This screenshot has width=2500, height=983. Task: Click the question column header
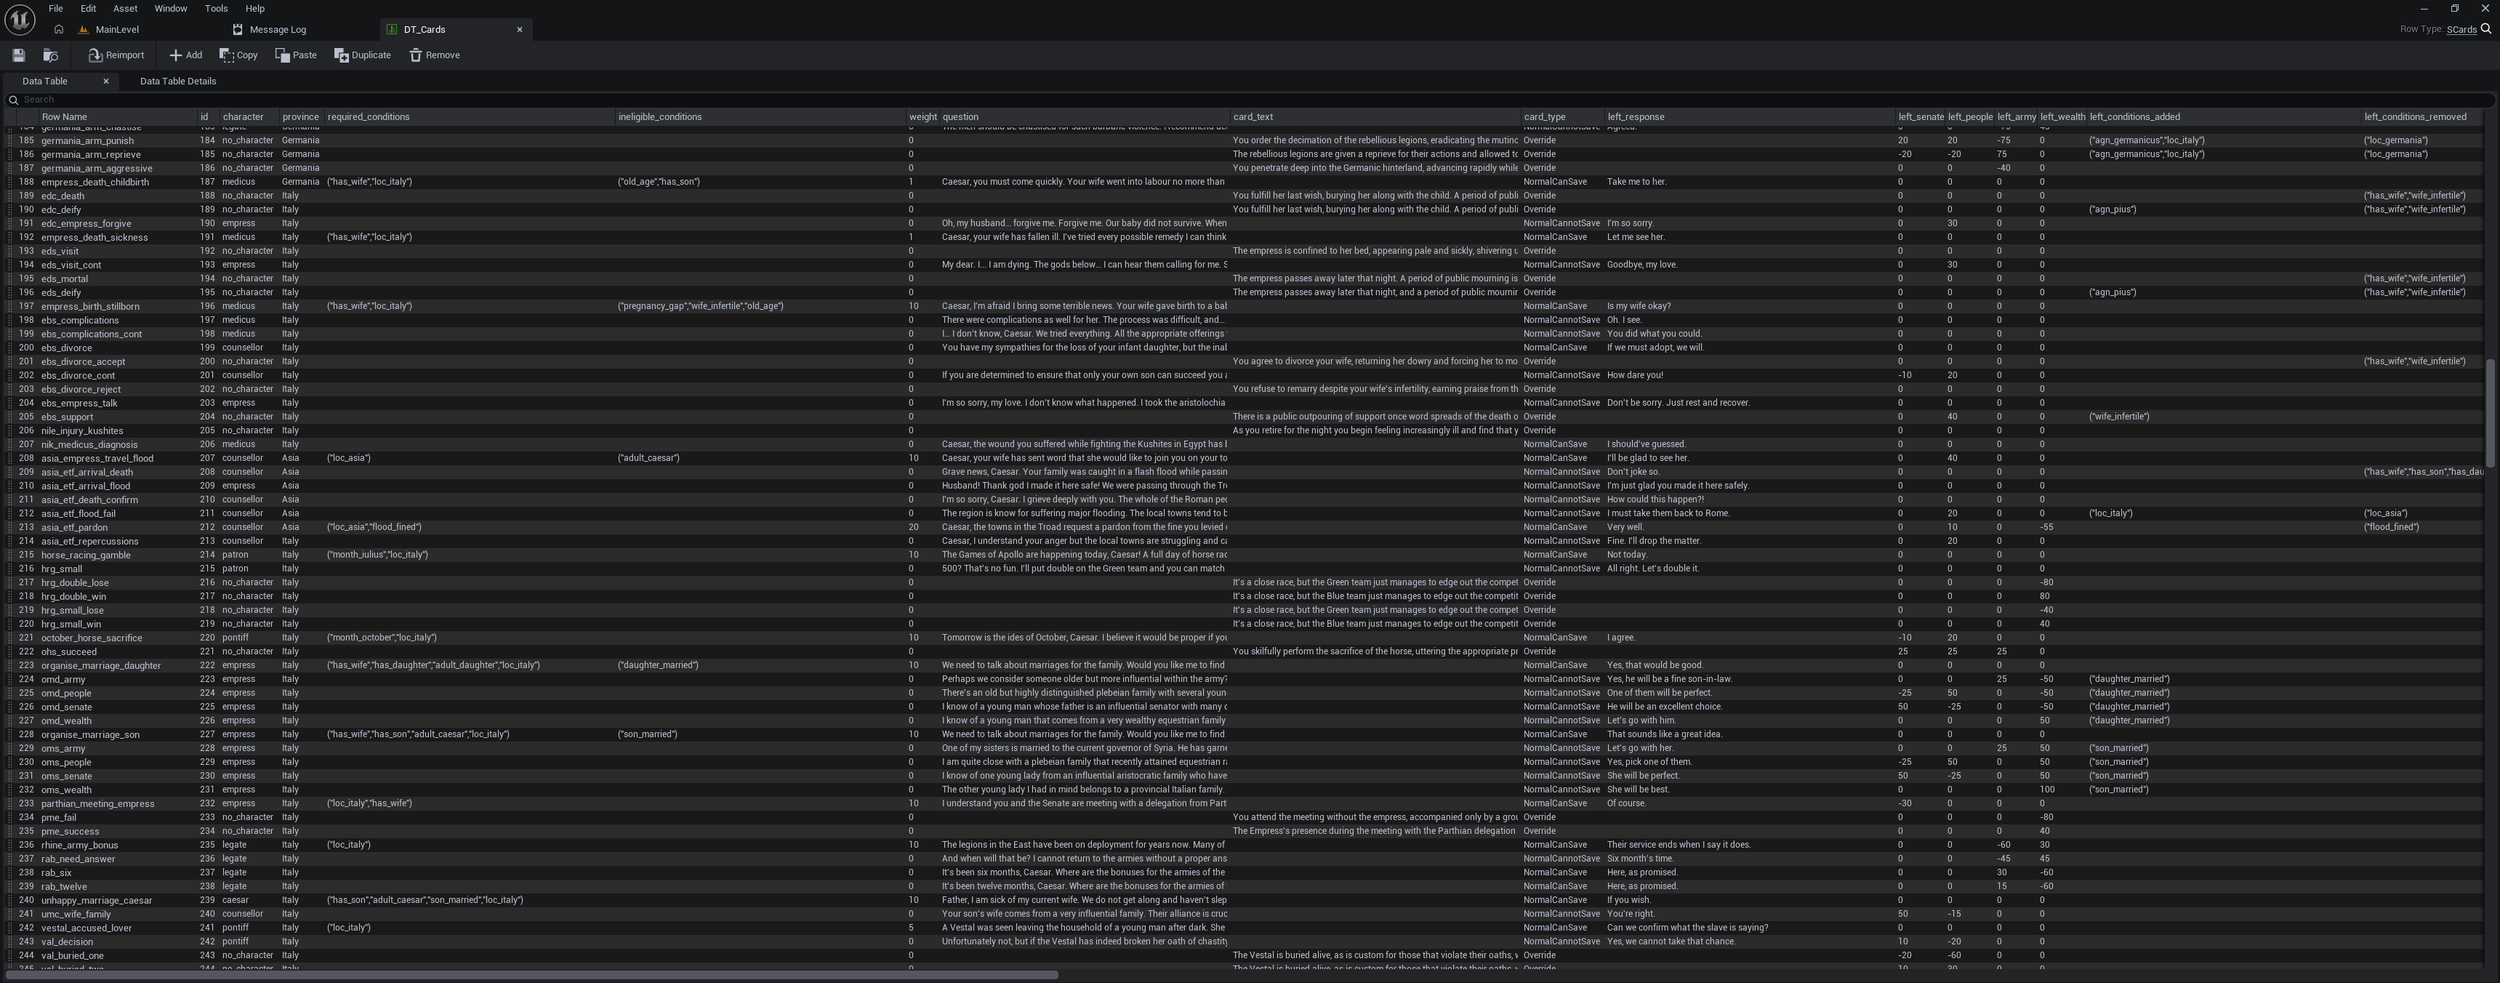click(1085, 117)
